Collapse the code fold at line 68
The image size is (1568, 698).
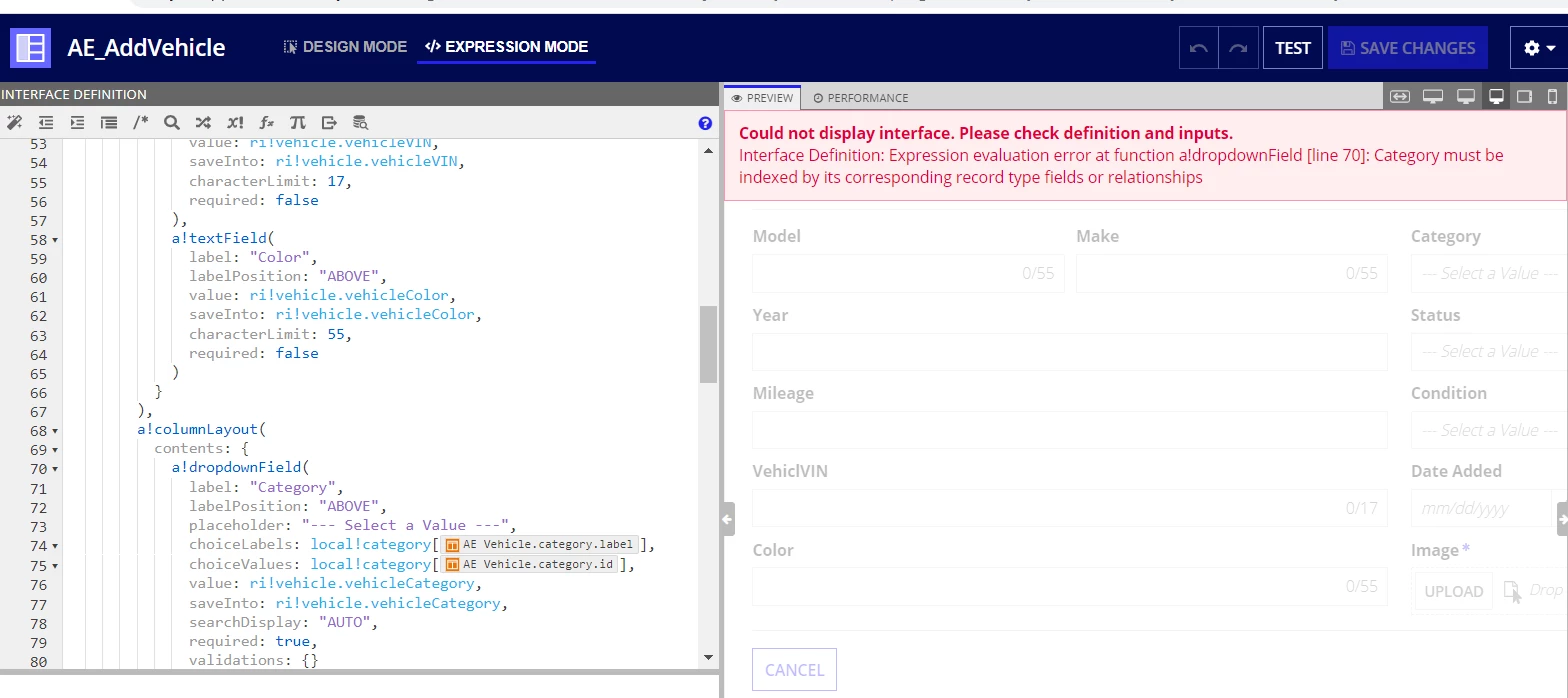point(55,431)
